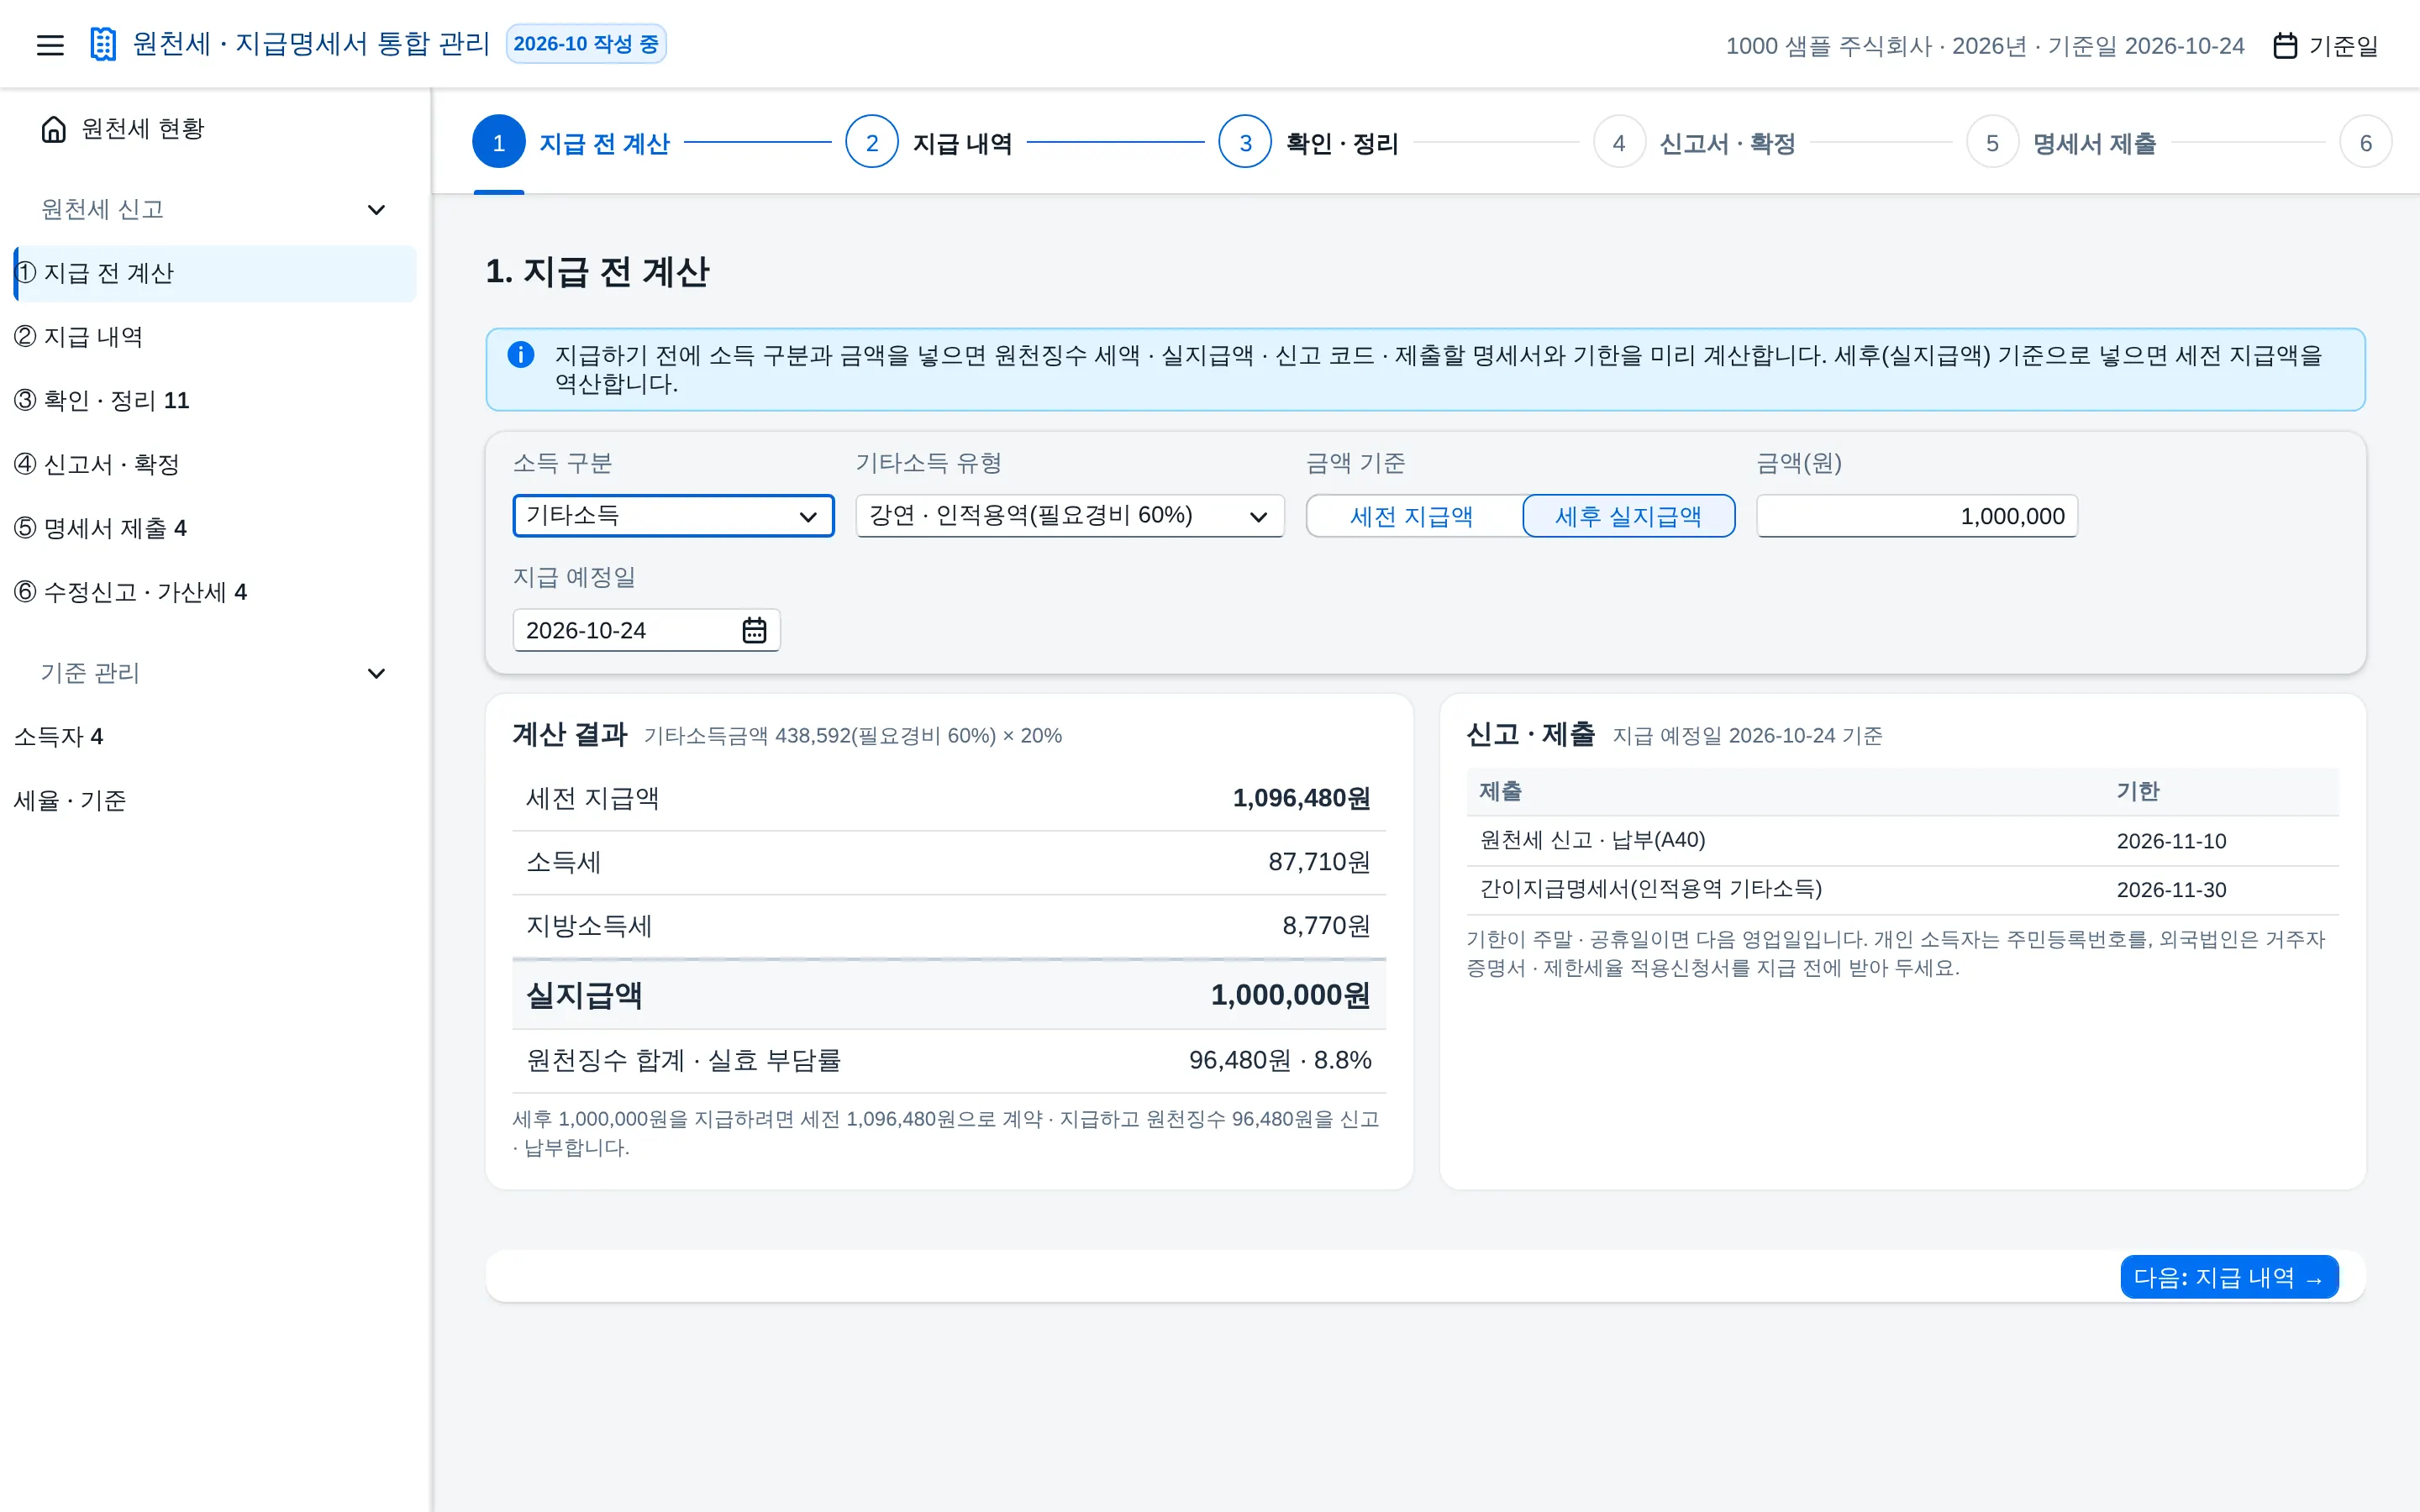Go to 신고서 · 확정 step label
Screen dimensions: 2420x1512
point(1728,144)
